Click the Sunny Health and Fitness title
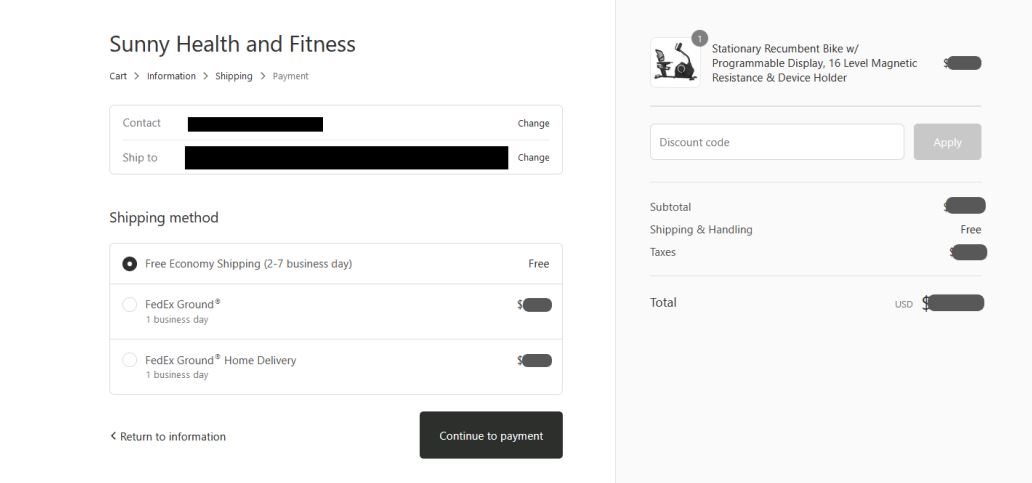The image size is (1032, 483). point(232,44)
